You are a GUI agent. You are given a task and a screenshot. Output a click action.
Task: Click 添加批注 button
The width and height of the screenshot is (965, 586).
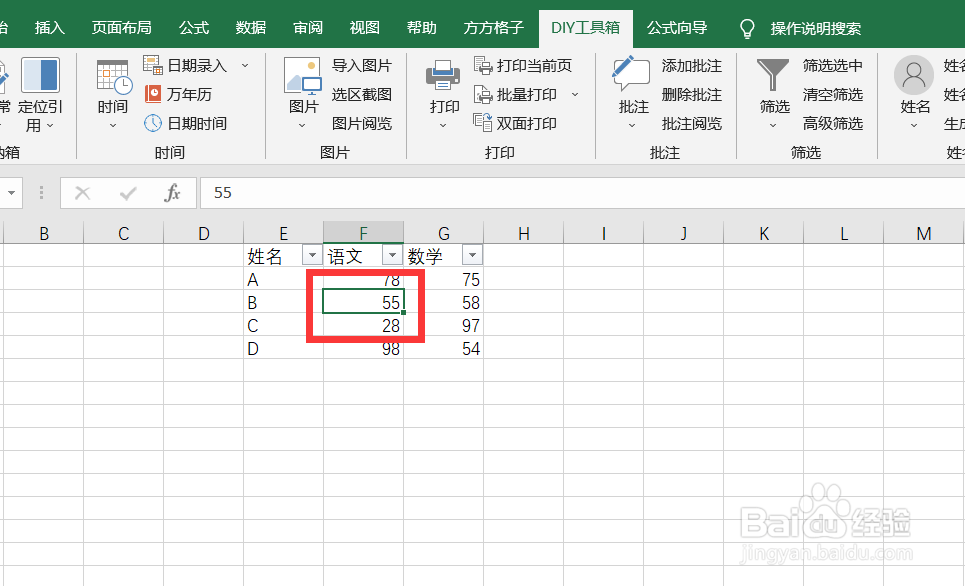click(692, 65)
